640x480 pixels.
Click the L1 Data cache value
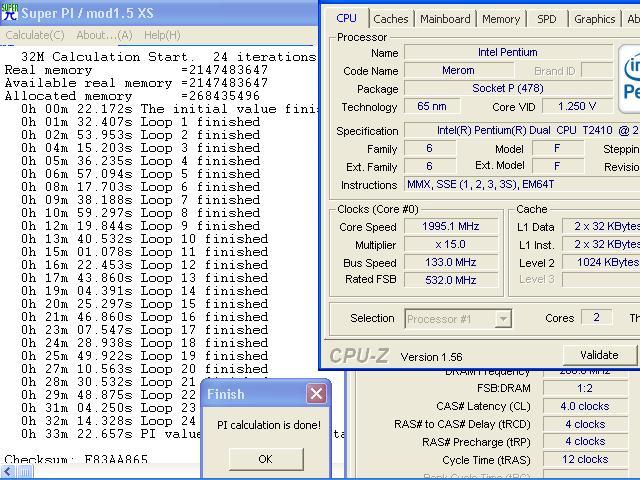601,227
